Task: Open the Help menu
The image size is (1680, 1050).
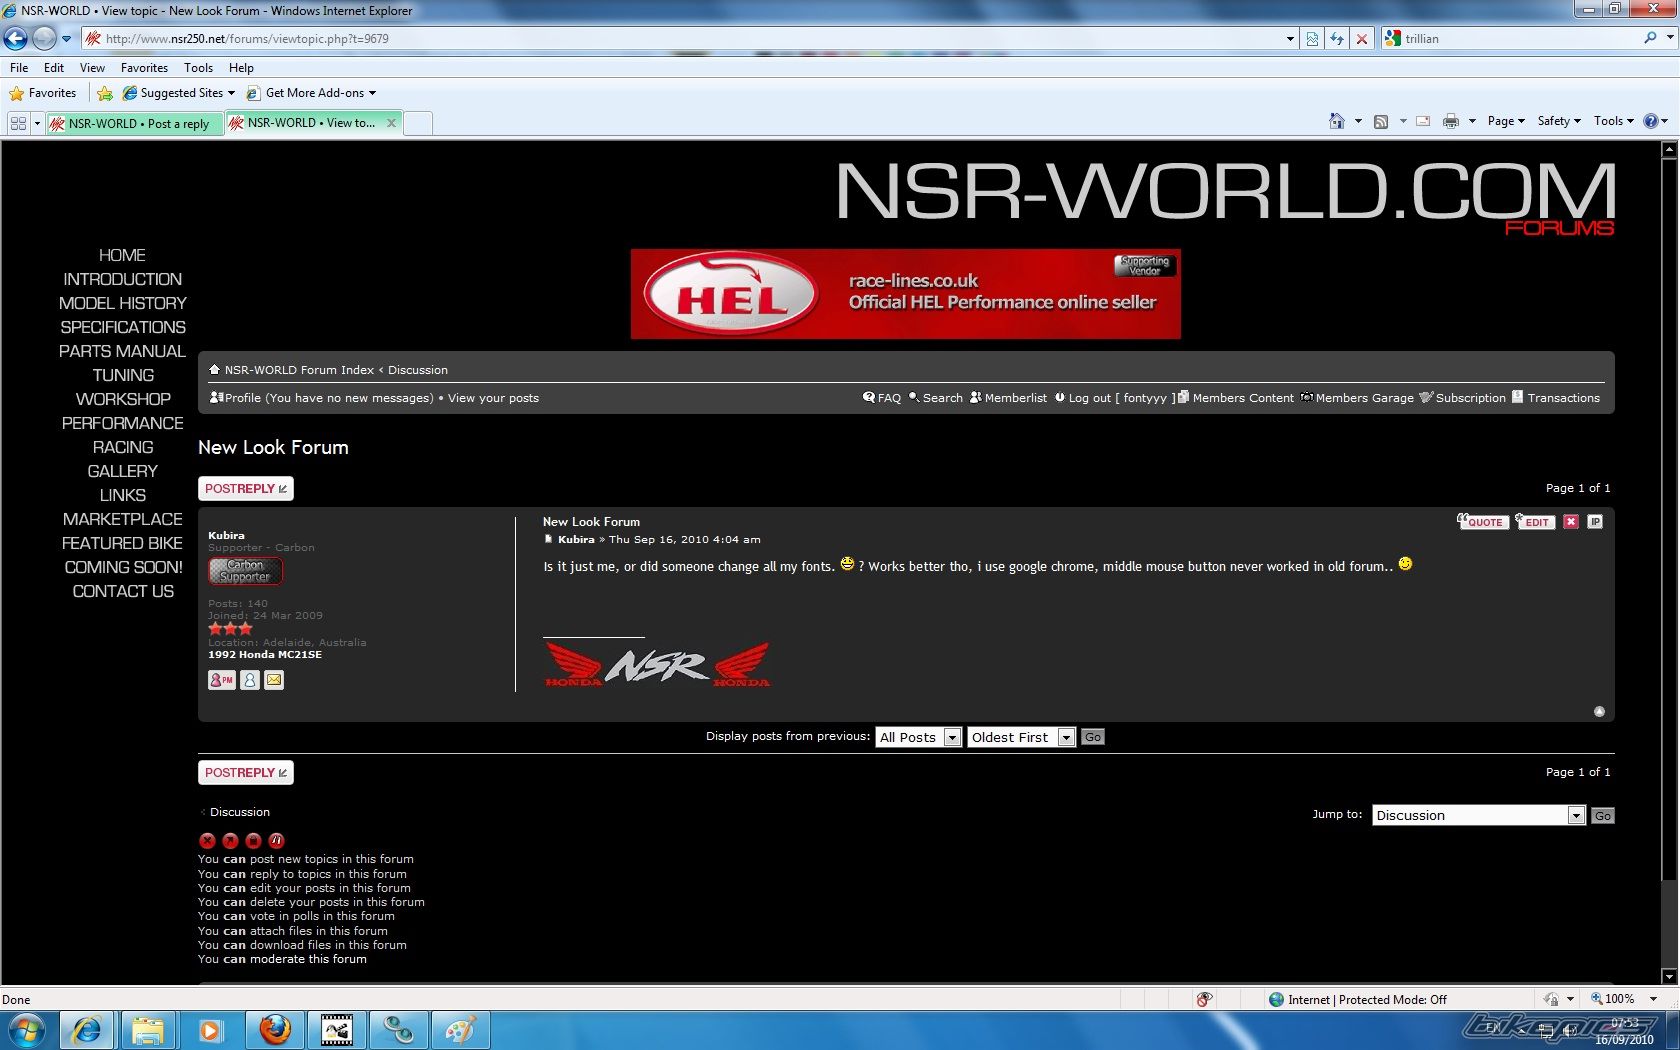Action: [x=241, y=68]
